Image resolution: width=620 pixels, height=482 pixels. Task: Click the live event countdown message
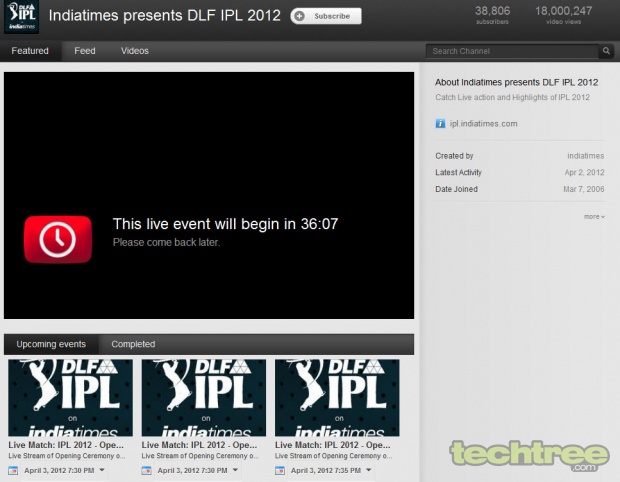pyautogui.click(x=225, y=224)
